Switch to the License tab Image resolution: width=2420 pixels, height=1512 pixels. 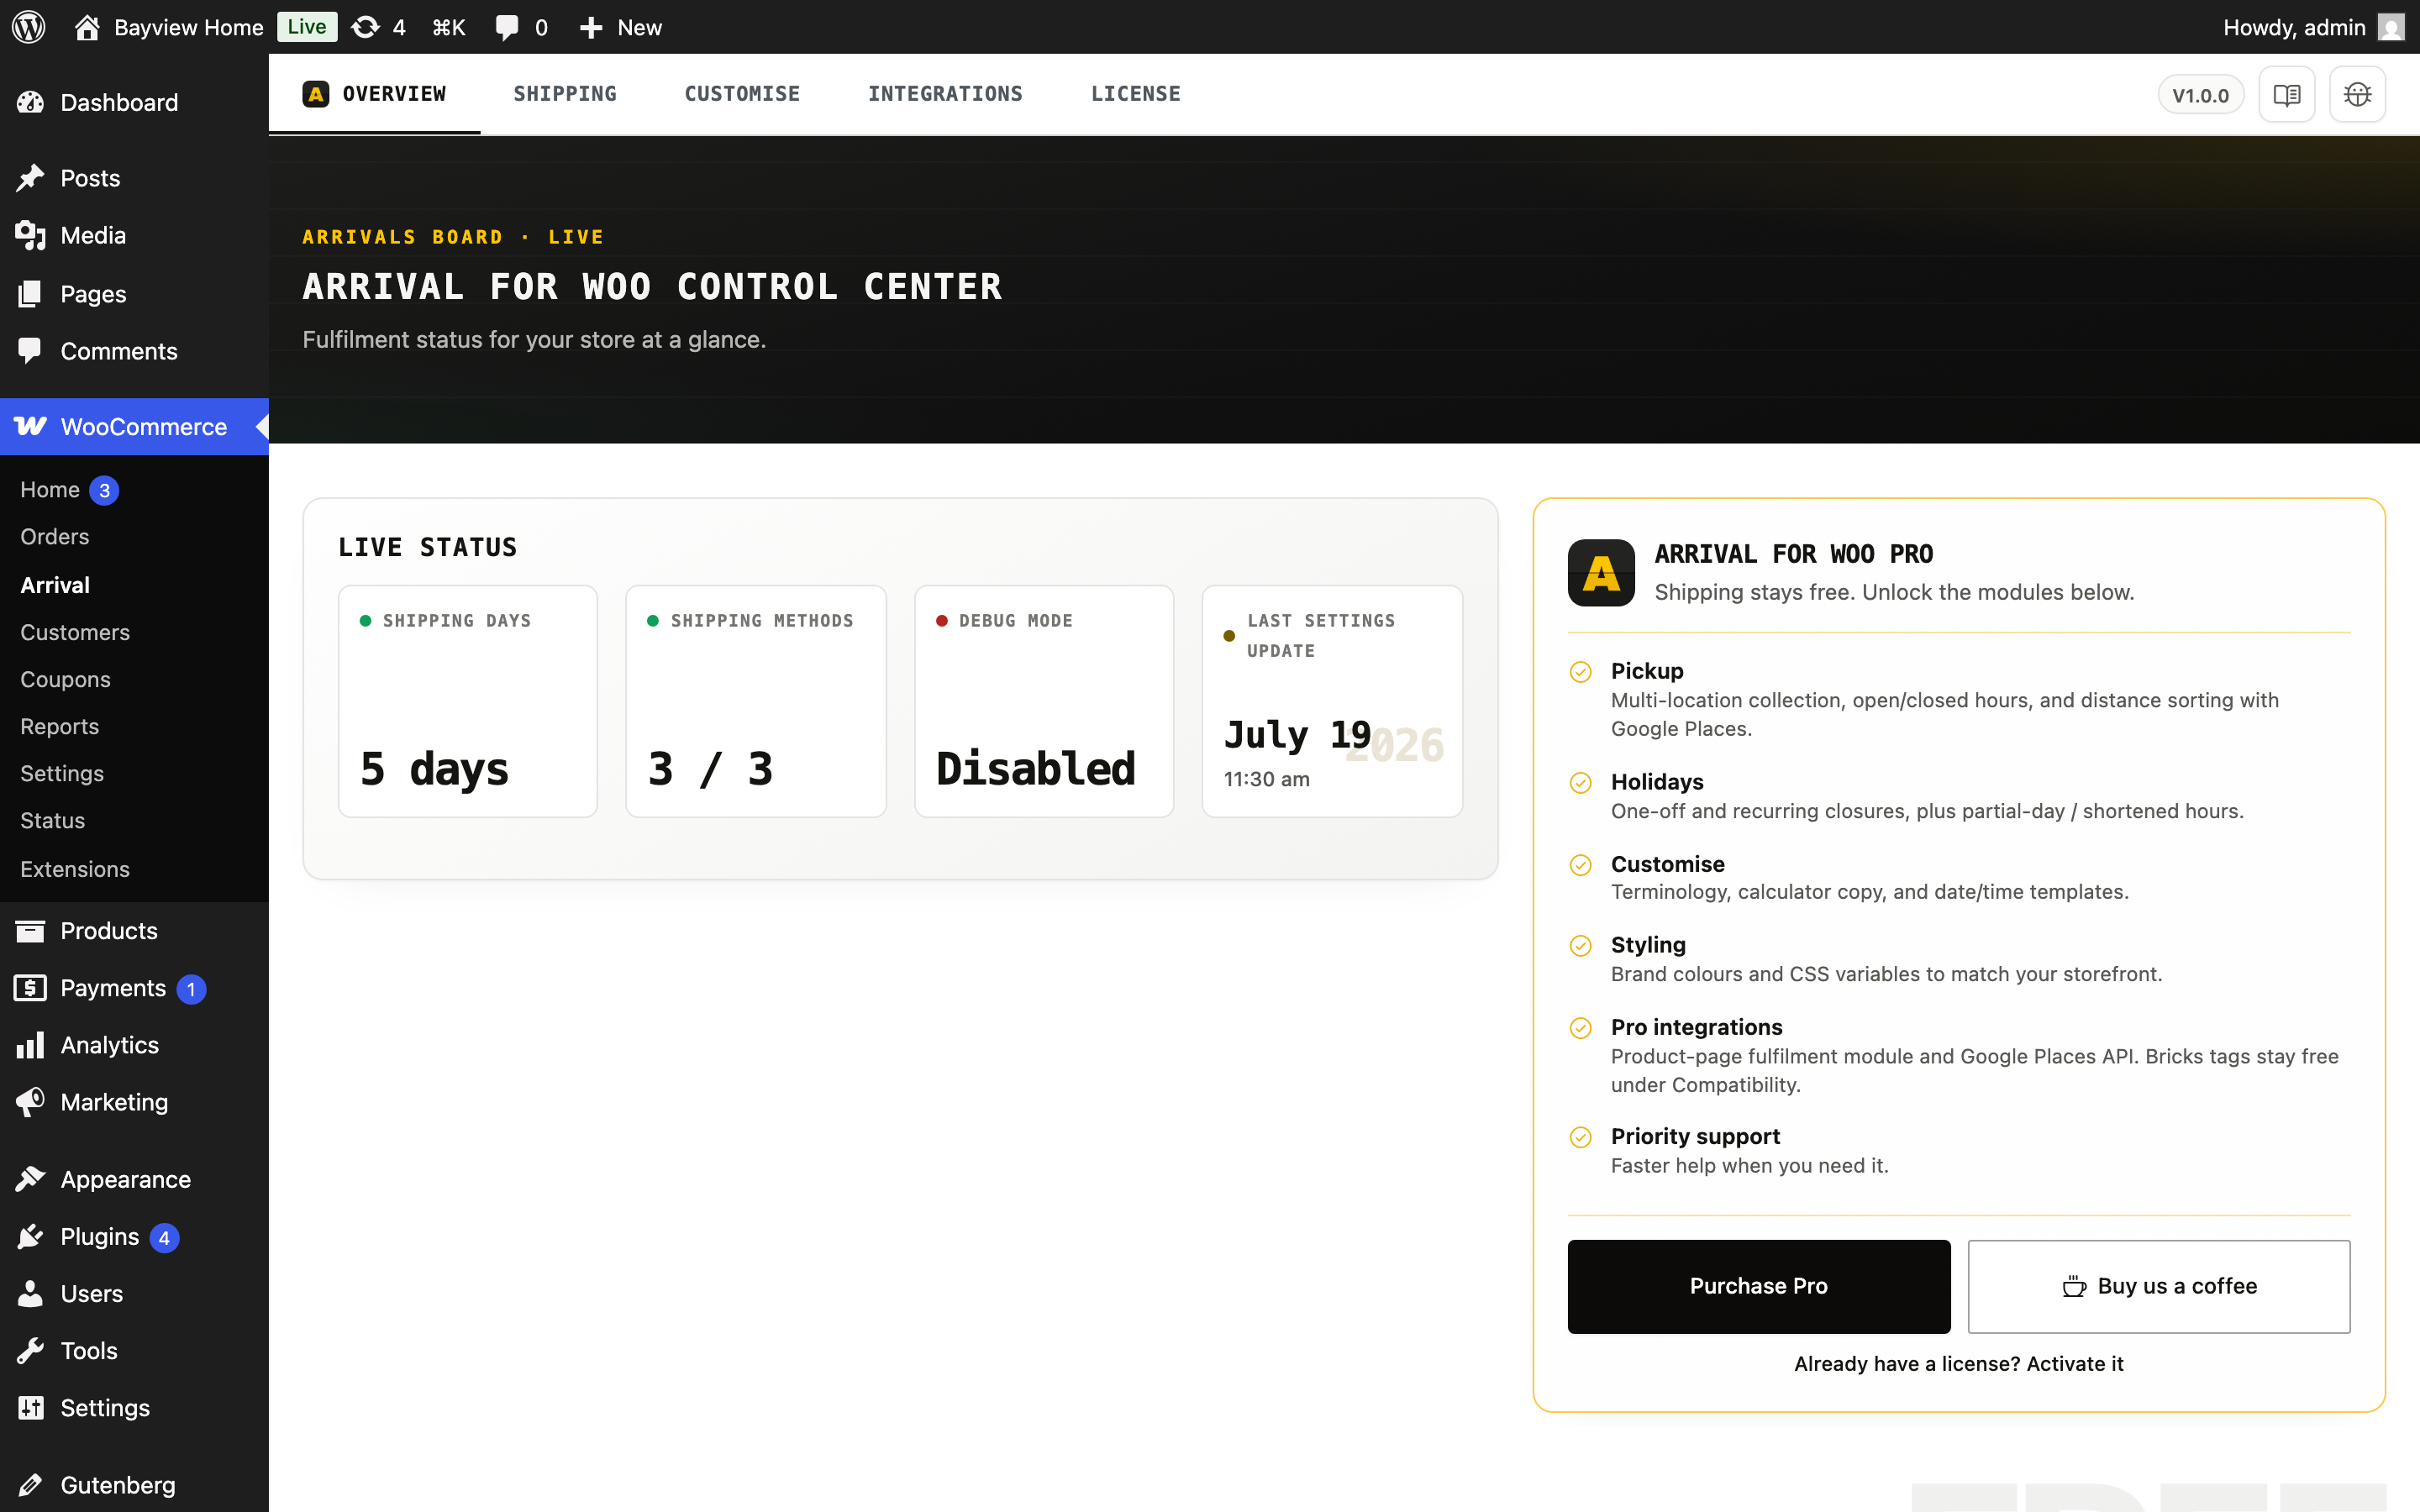(1135, 94)
